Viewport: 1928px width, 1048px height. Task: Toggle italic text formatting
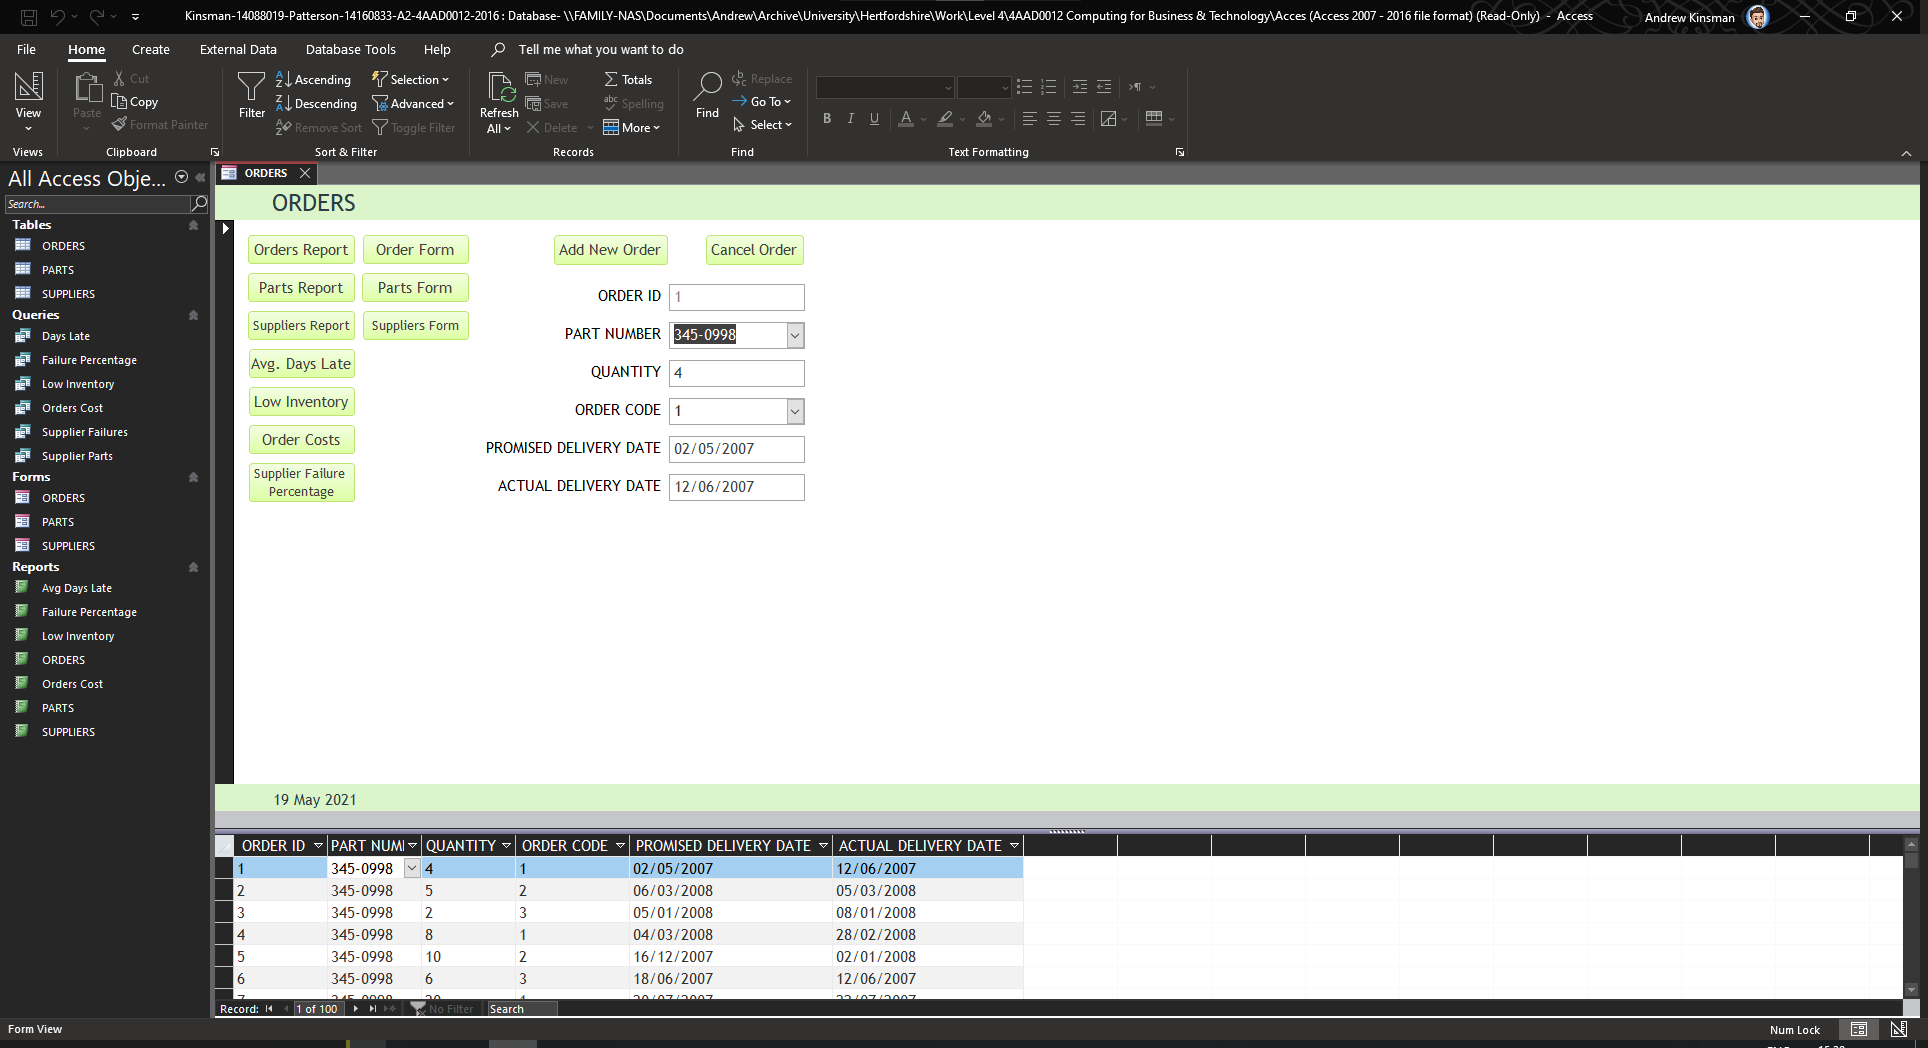(x=850, y=118)
